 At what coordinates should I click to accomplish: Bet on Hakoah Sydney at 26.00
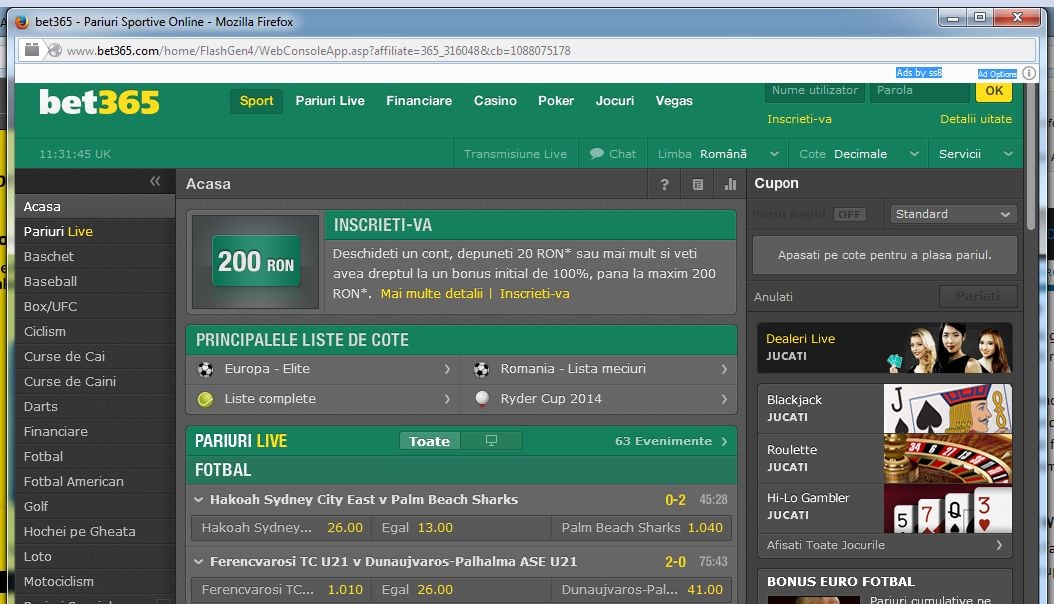[x=282, y=528]
